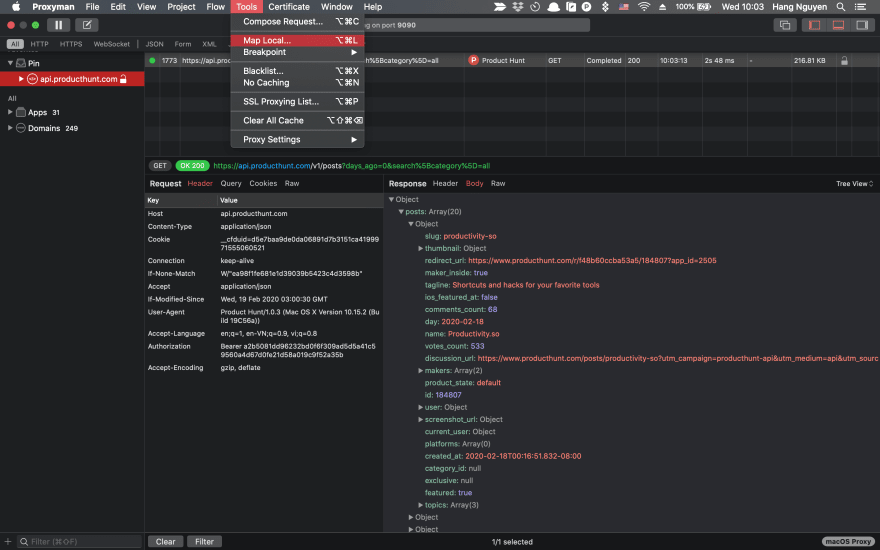This screenshot has width=880, height=550.
Task: Expand the Domains group
Action: click(10, 128)
